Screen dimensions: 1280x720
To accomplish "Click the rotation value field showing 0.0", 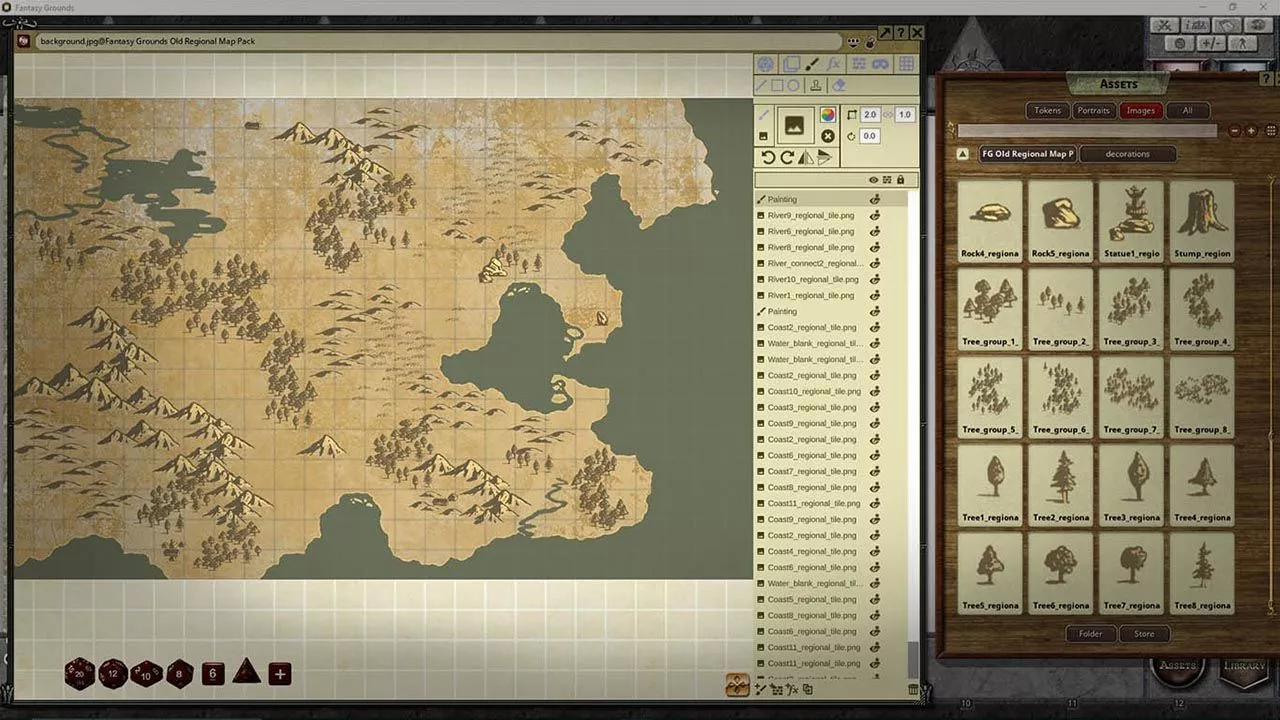I will pos(870,136).
